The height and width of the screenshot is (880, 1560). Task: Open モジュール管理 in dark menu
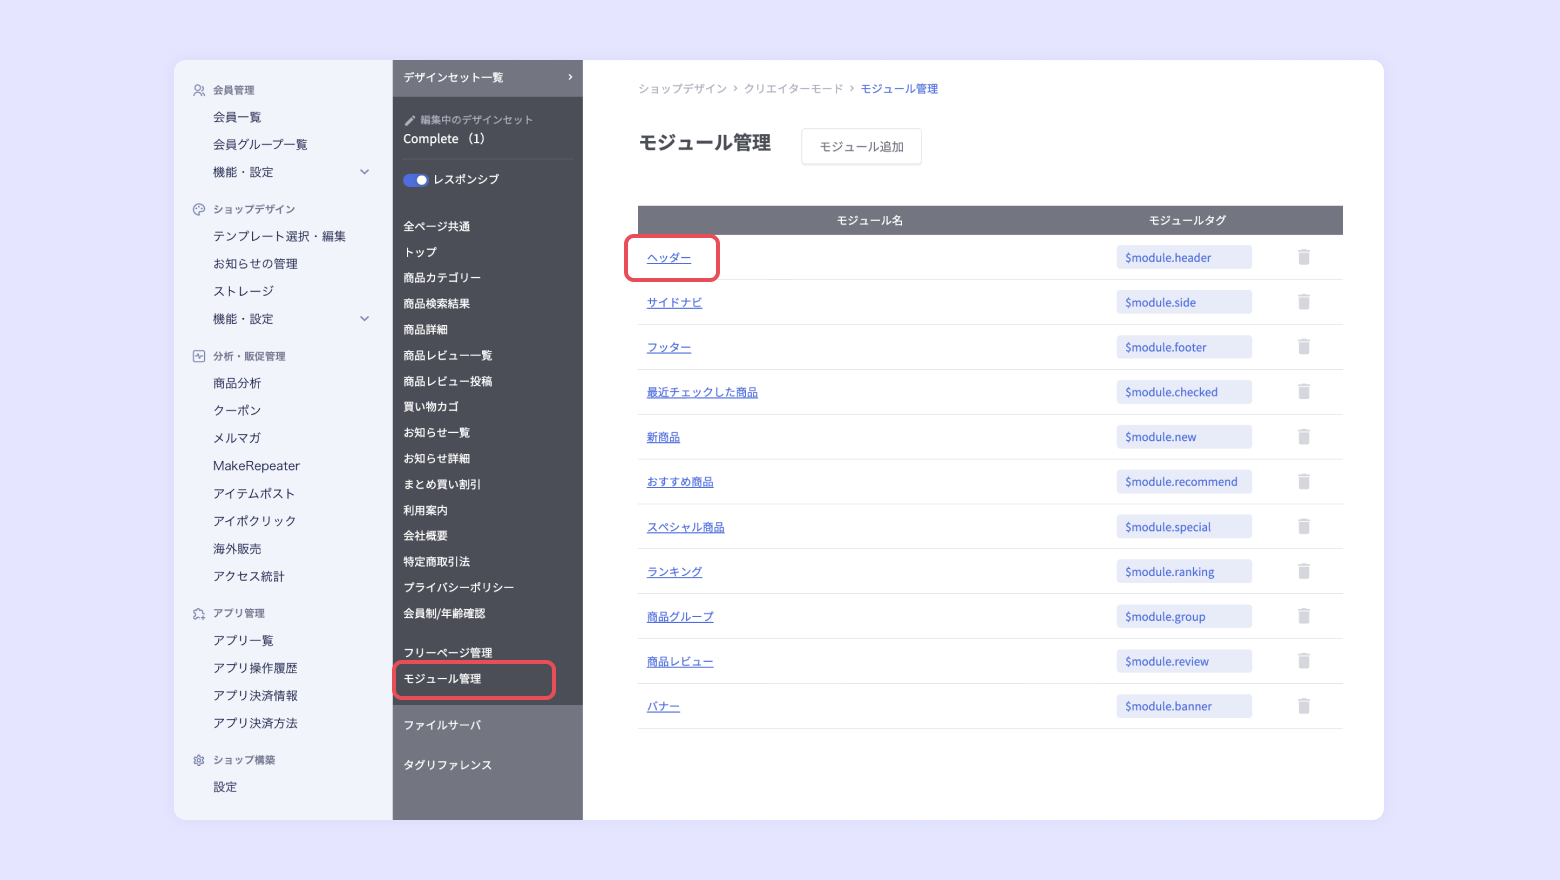click(x=442, y=678)
